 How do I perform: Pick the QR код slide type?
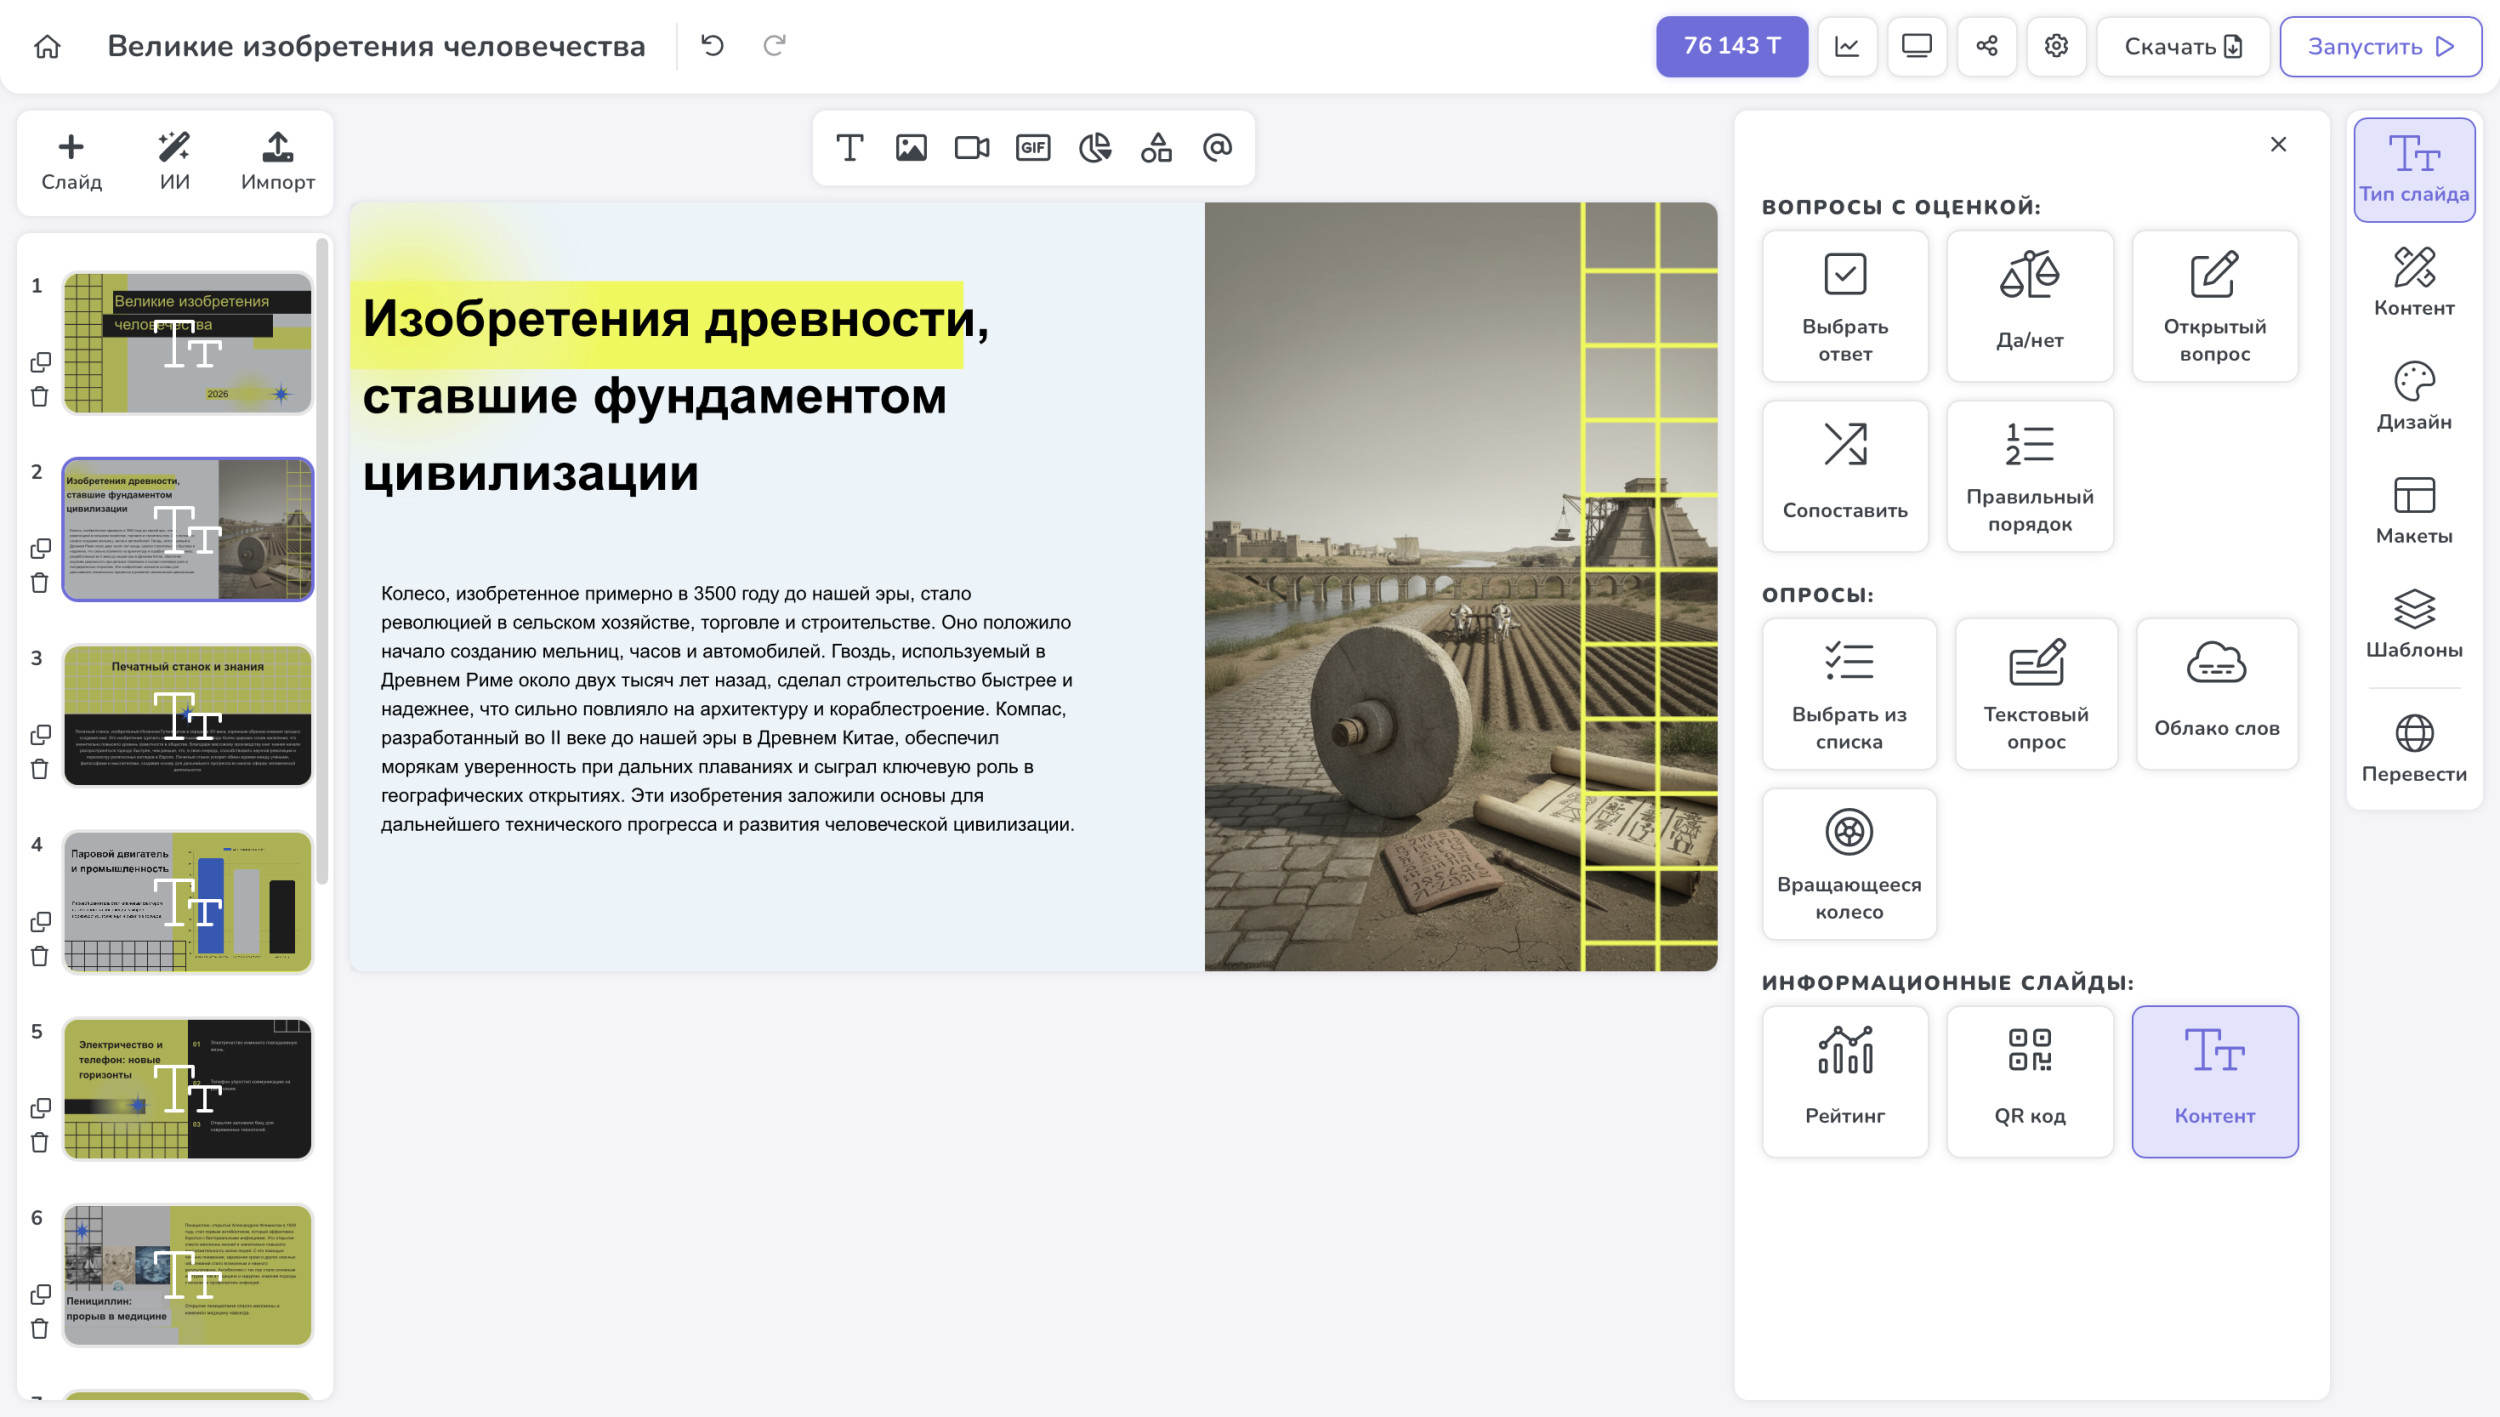(2029, 1081)
